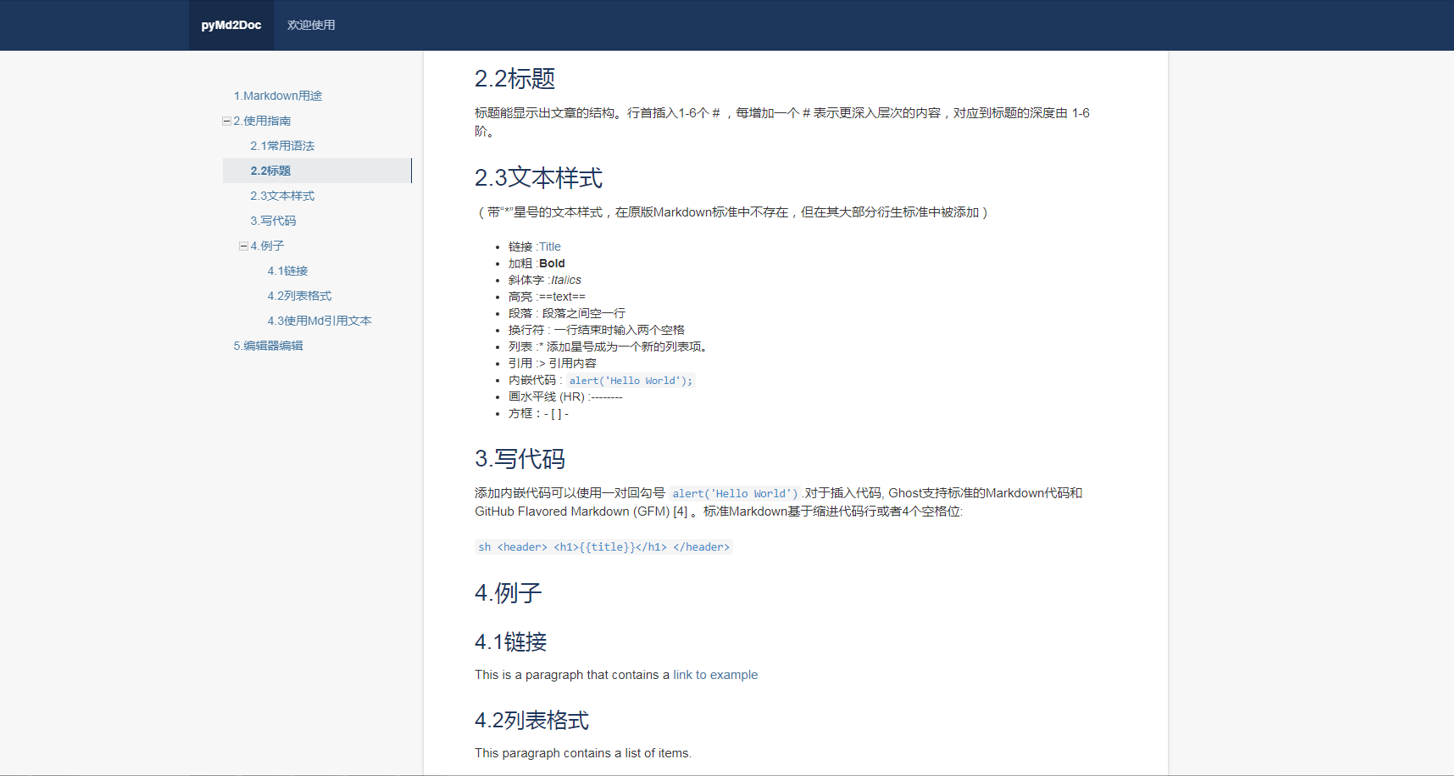Select 2.1常用语法 in the sidebar
This screenshot has width=1454, height=776.
(x=283, y=145)
